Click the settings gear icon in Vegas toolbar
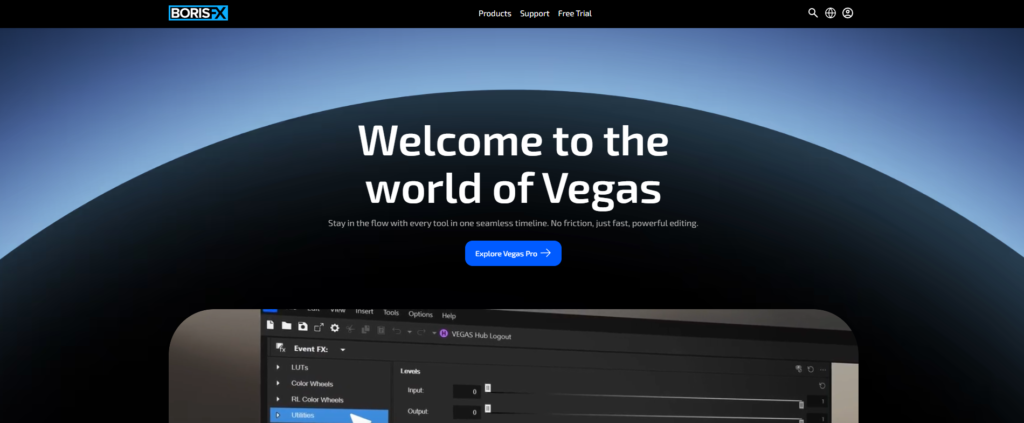This screenshot has width=1024, height=423. click(335, 328)
